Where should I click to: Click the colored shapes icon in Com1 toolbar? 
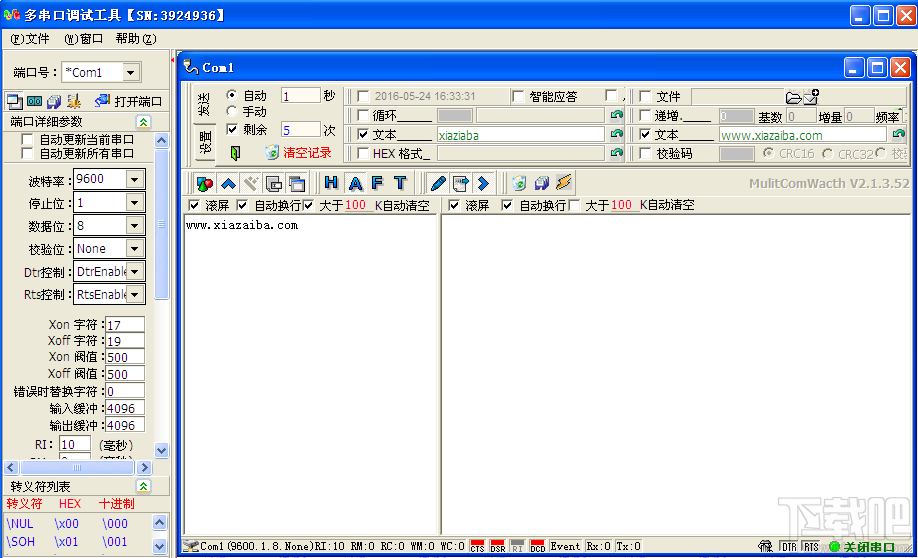tap(205, 184)
